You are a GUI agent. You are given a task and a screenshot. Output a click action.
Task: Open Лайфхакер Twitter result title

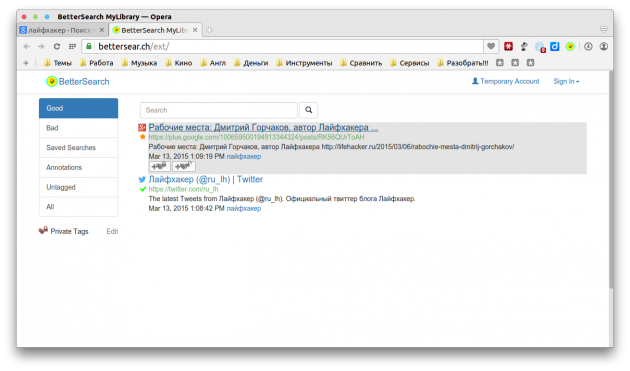click(206, 179)
